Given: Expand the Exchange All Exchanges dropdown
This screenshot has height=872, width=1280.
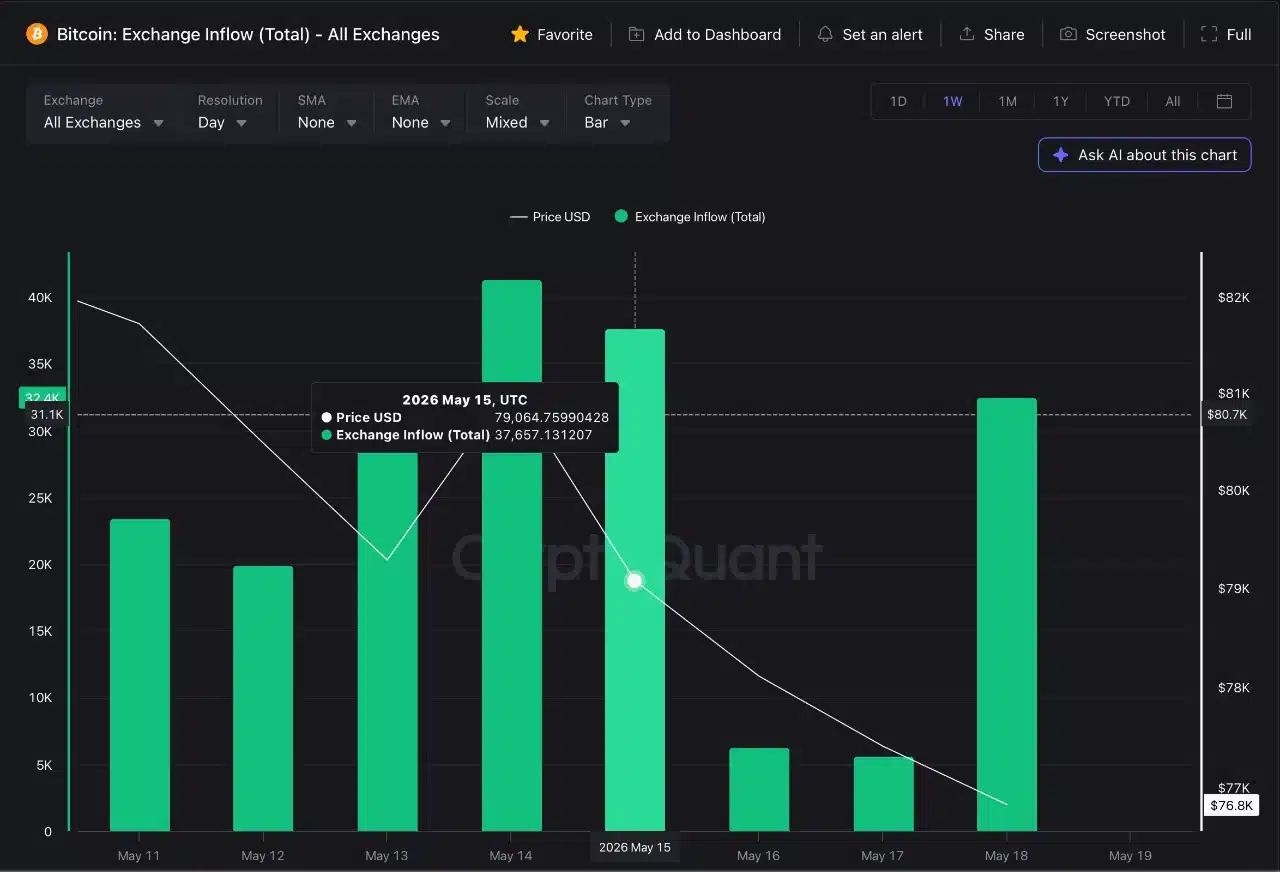Looking at the screenshot, I should pos(104,113).
